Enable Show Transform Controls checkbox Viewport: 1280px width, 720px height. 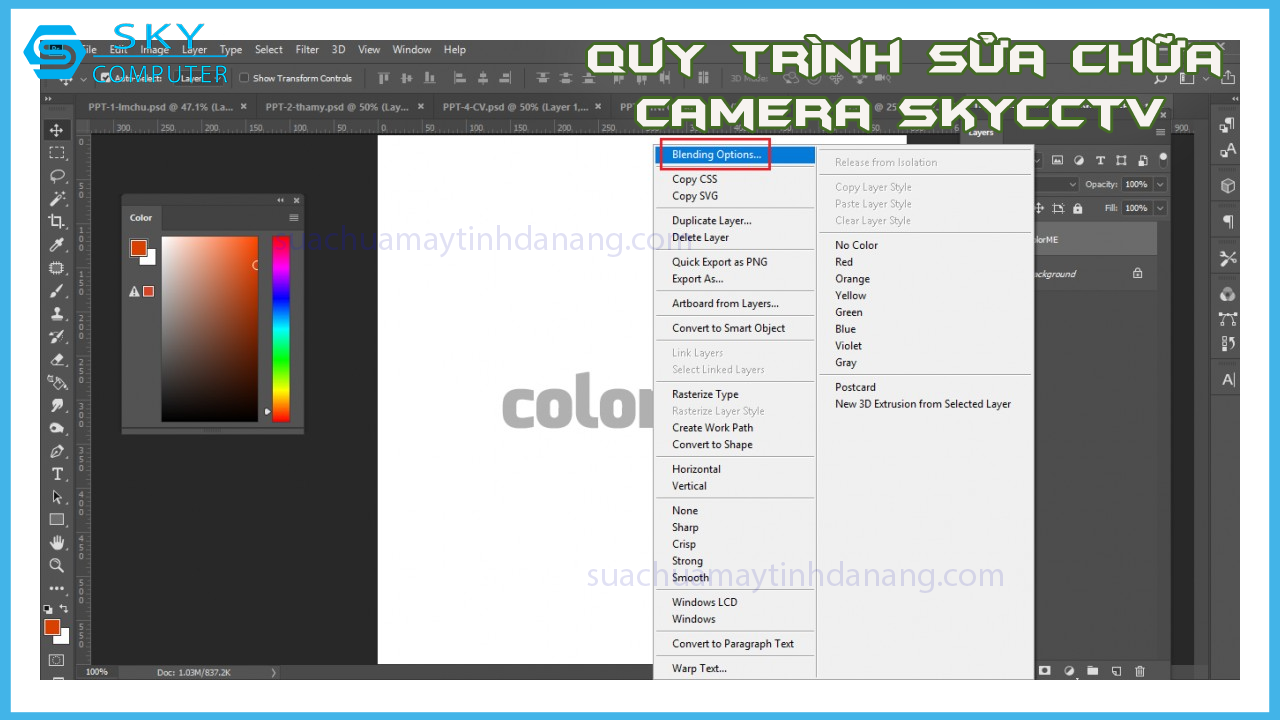[244, 78]
